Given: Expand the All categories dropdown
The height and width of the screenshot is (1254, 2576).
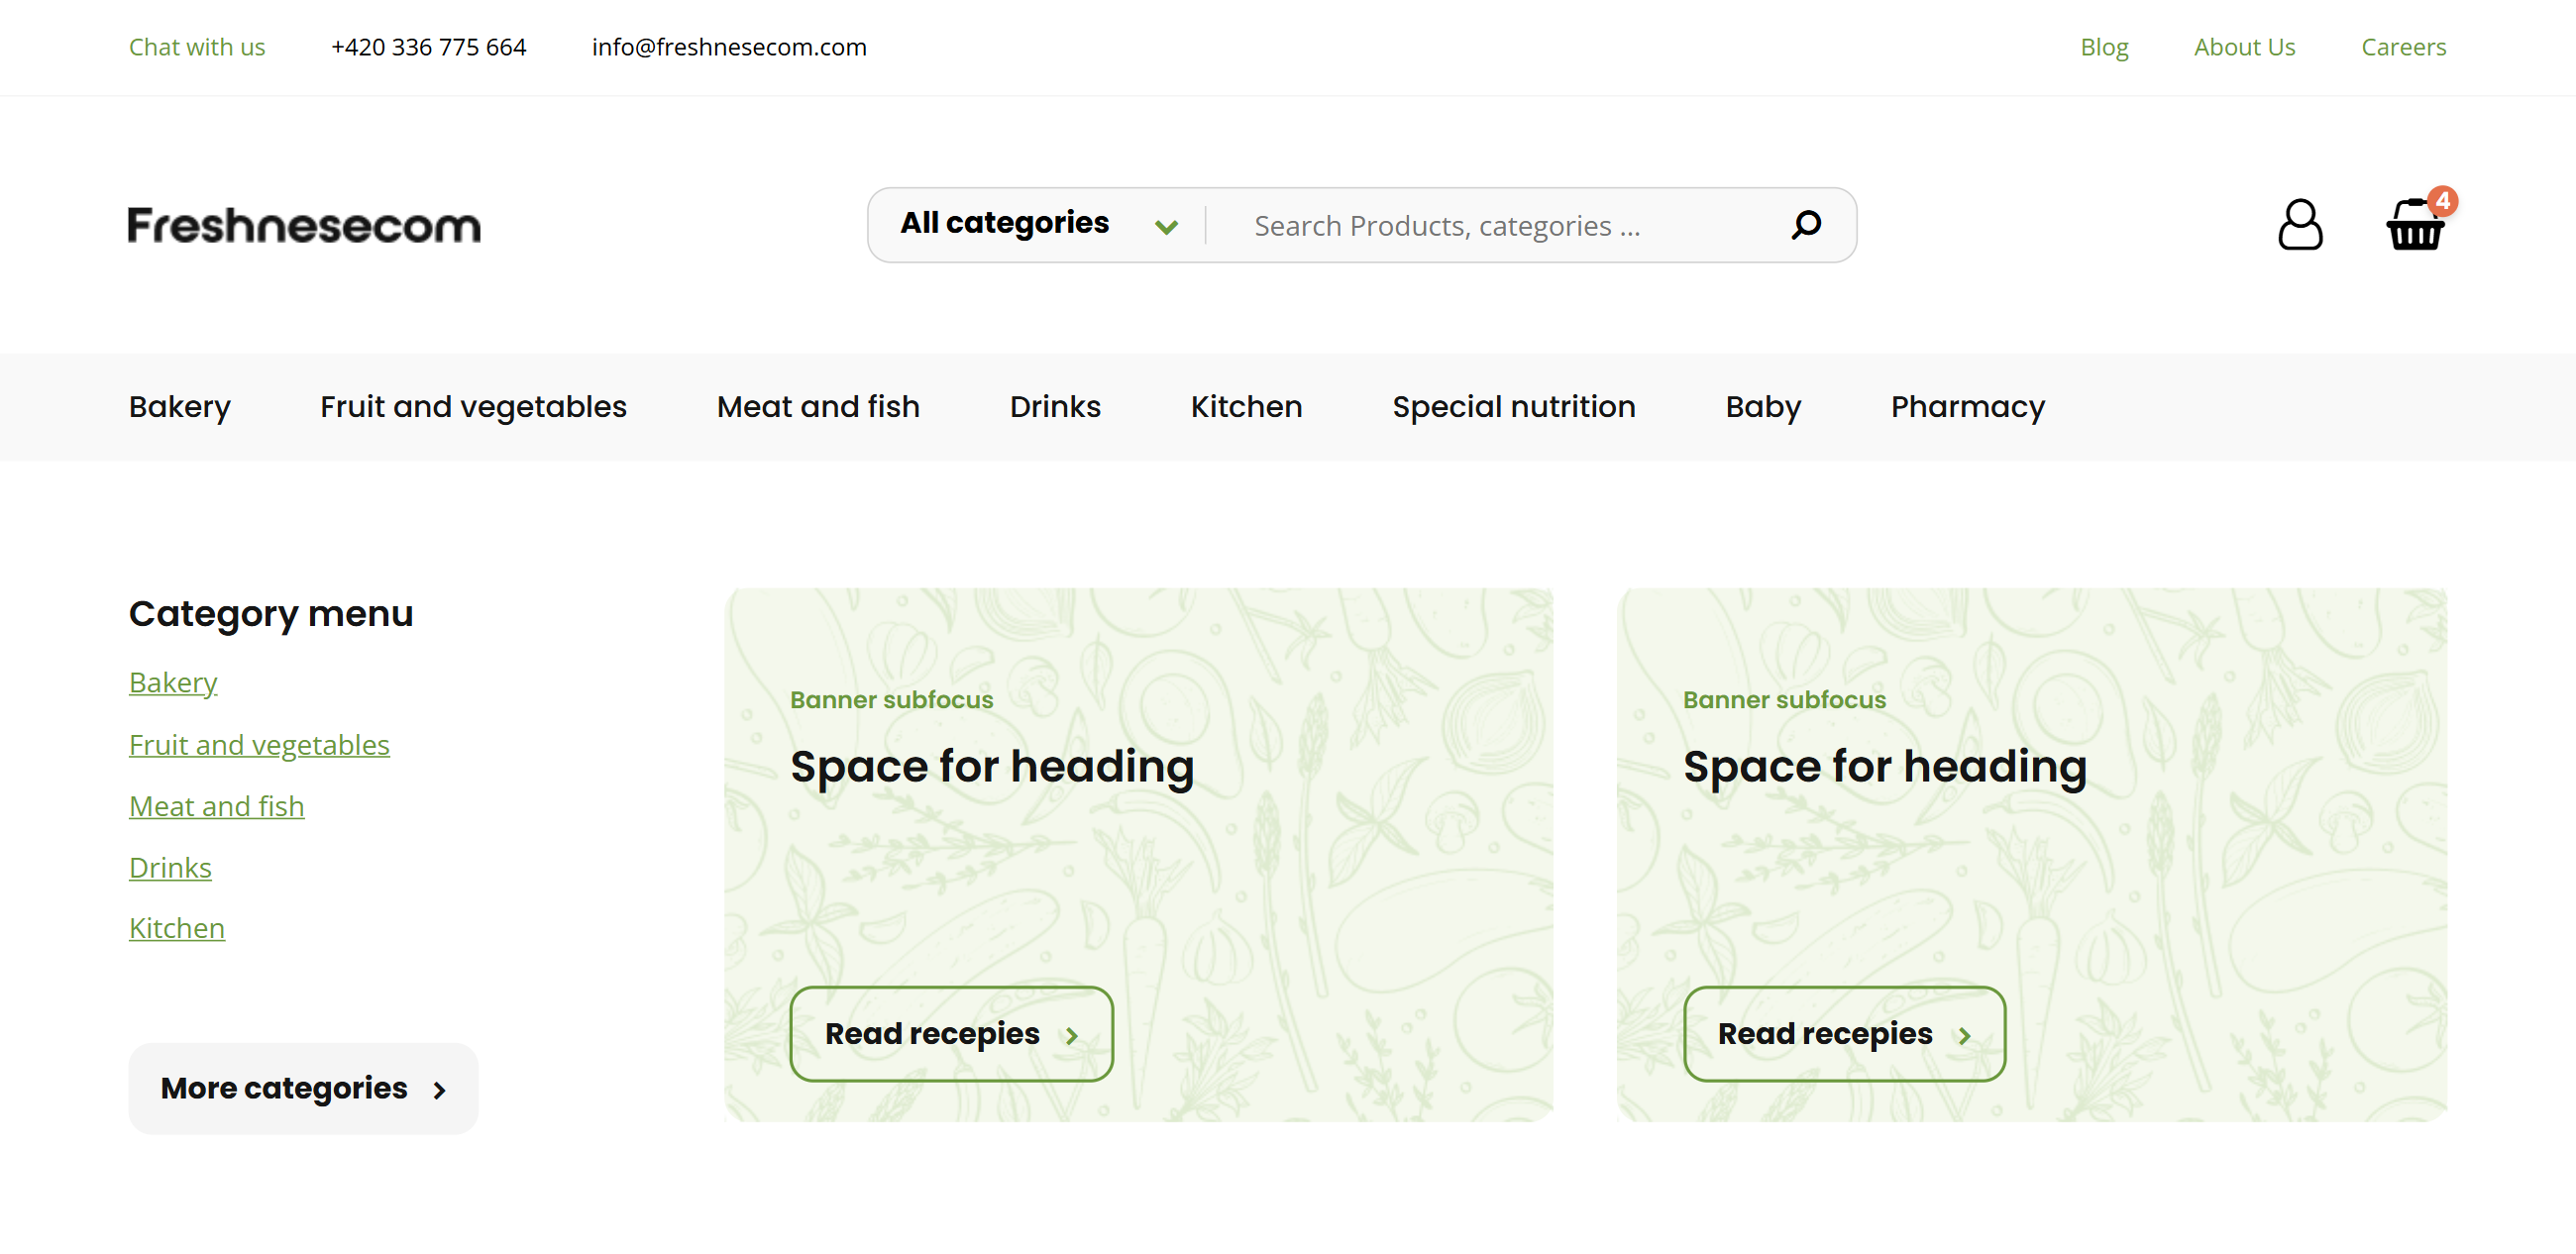Looking at the screenshot, I should [x=1004, y=223].
